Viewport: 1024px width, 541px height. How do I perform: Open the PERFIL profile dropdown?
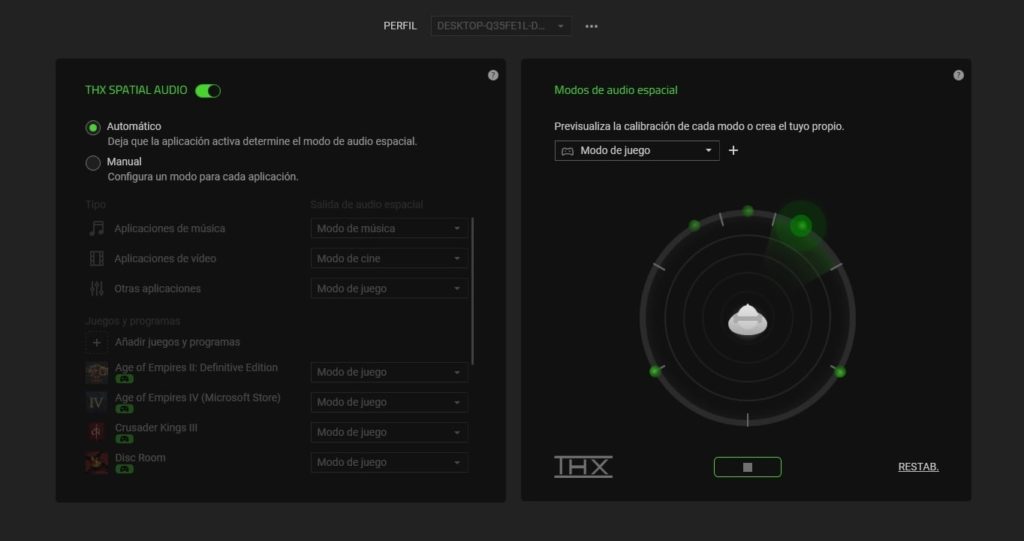point(501,26)
